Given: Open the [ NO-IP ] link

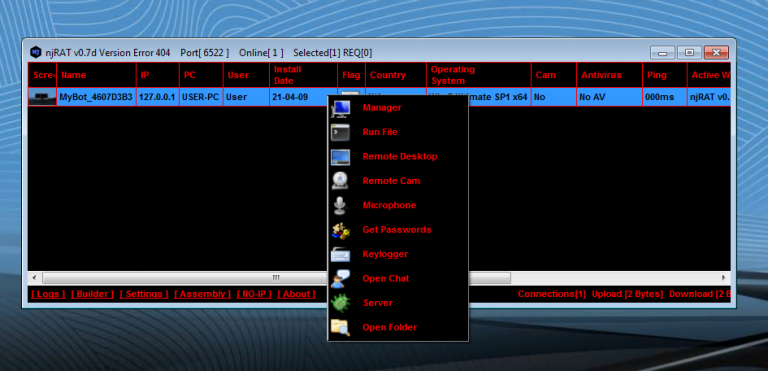Looking at the screenshot, I should coord(254,294).
